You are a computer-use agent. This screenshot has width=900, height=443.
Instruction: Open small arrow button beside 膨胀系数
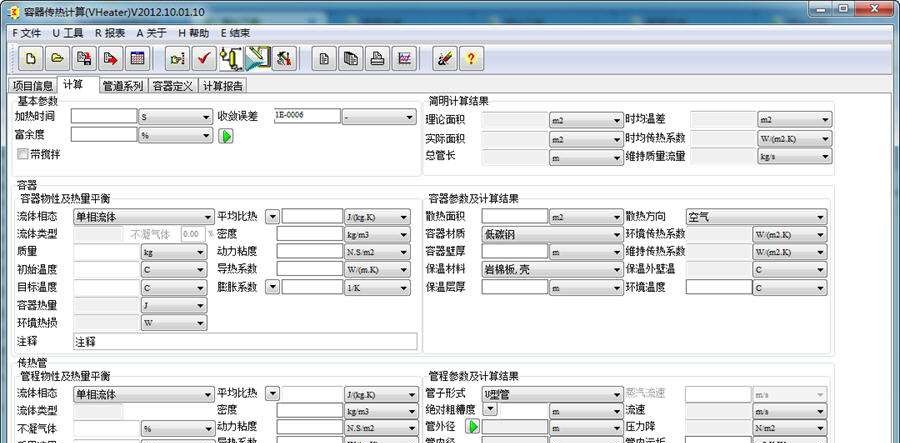[273, 287]
